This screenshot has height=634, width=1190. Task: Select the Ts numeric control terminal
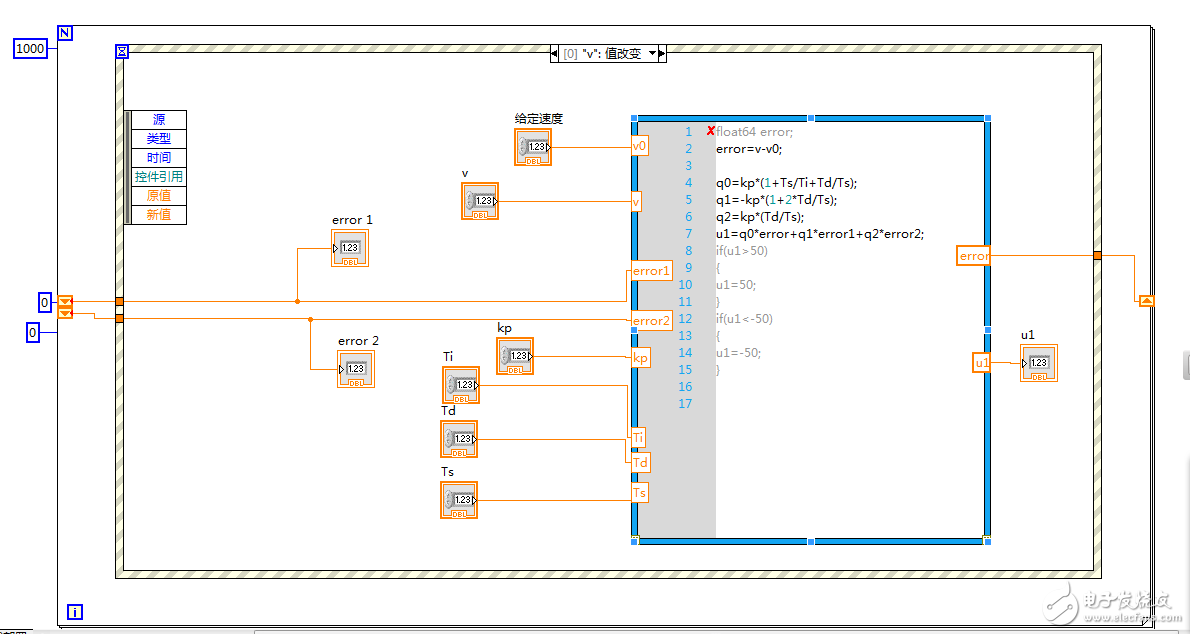459,500
